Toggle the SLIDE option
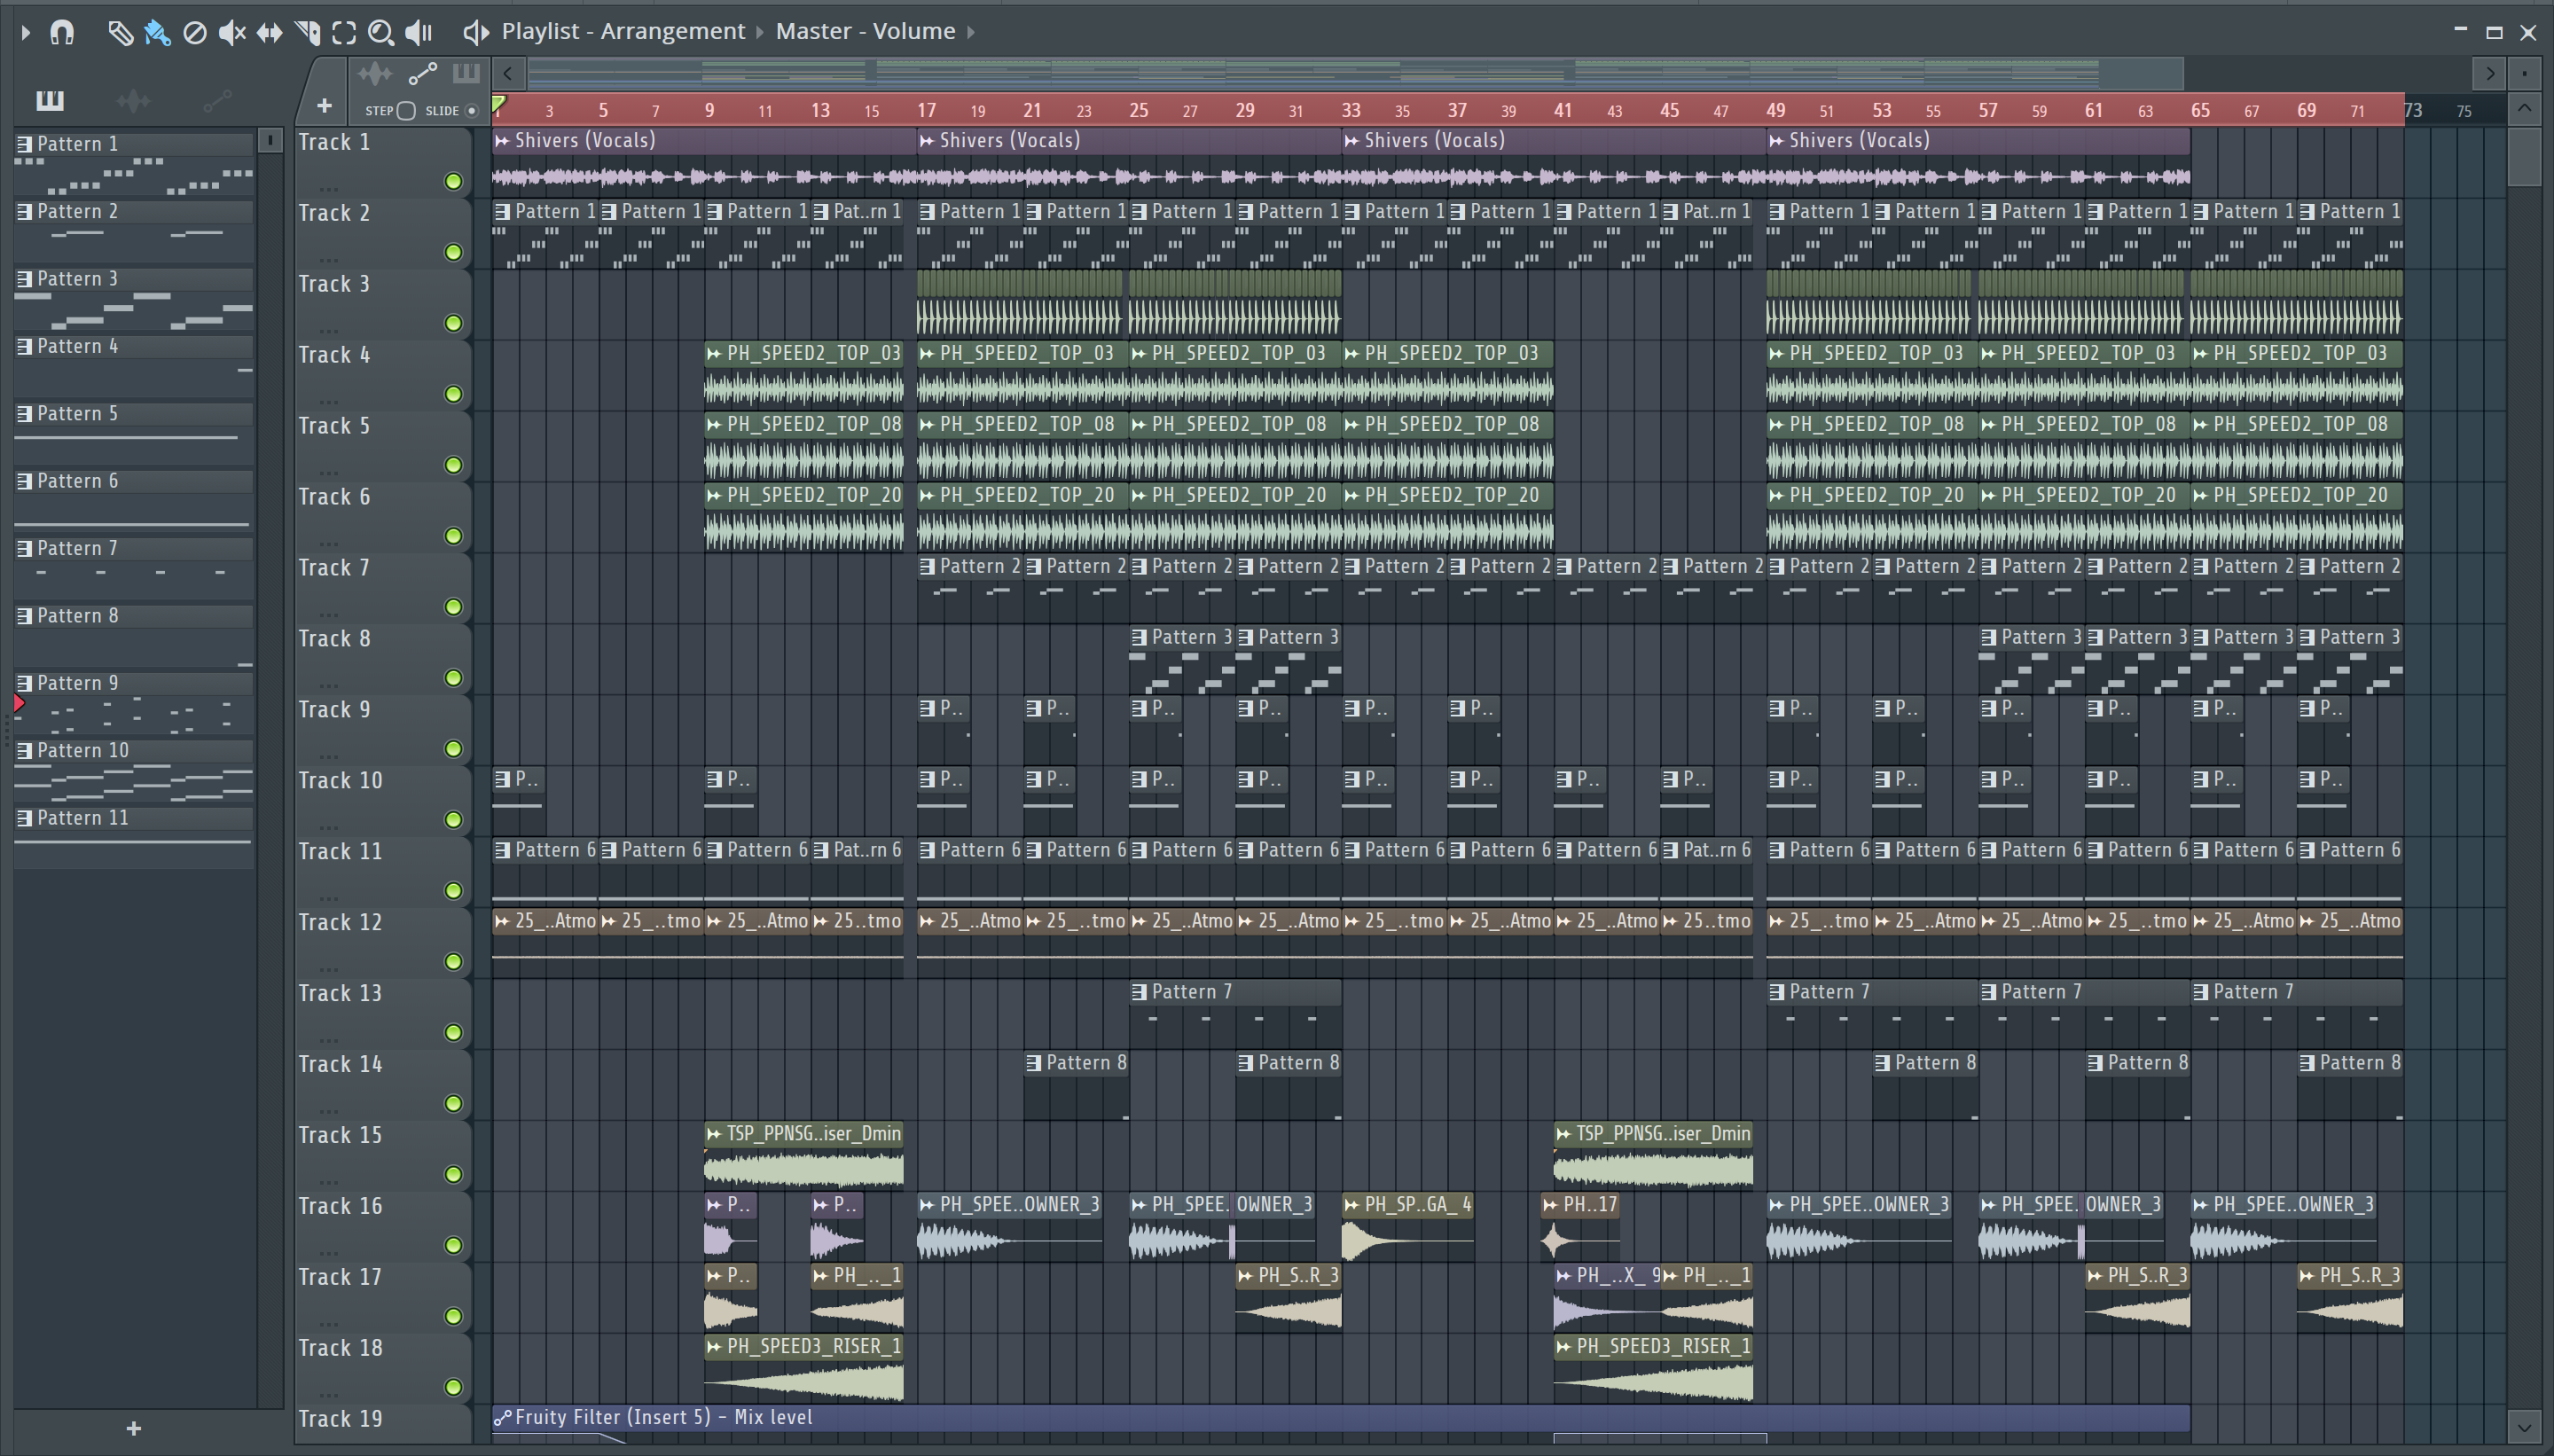Screen dimensions: 2554x1456 [x=472, y=111]
